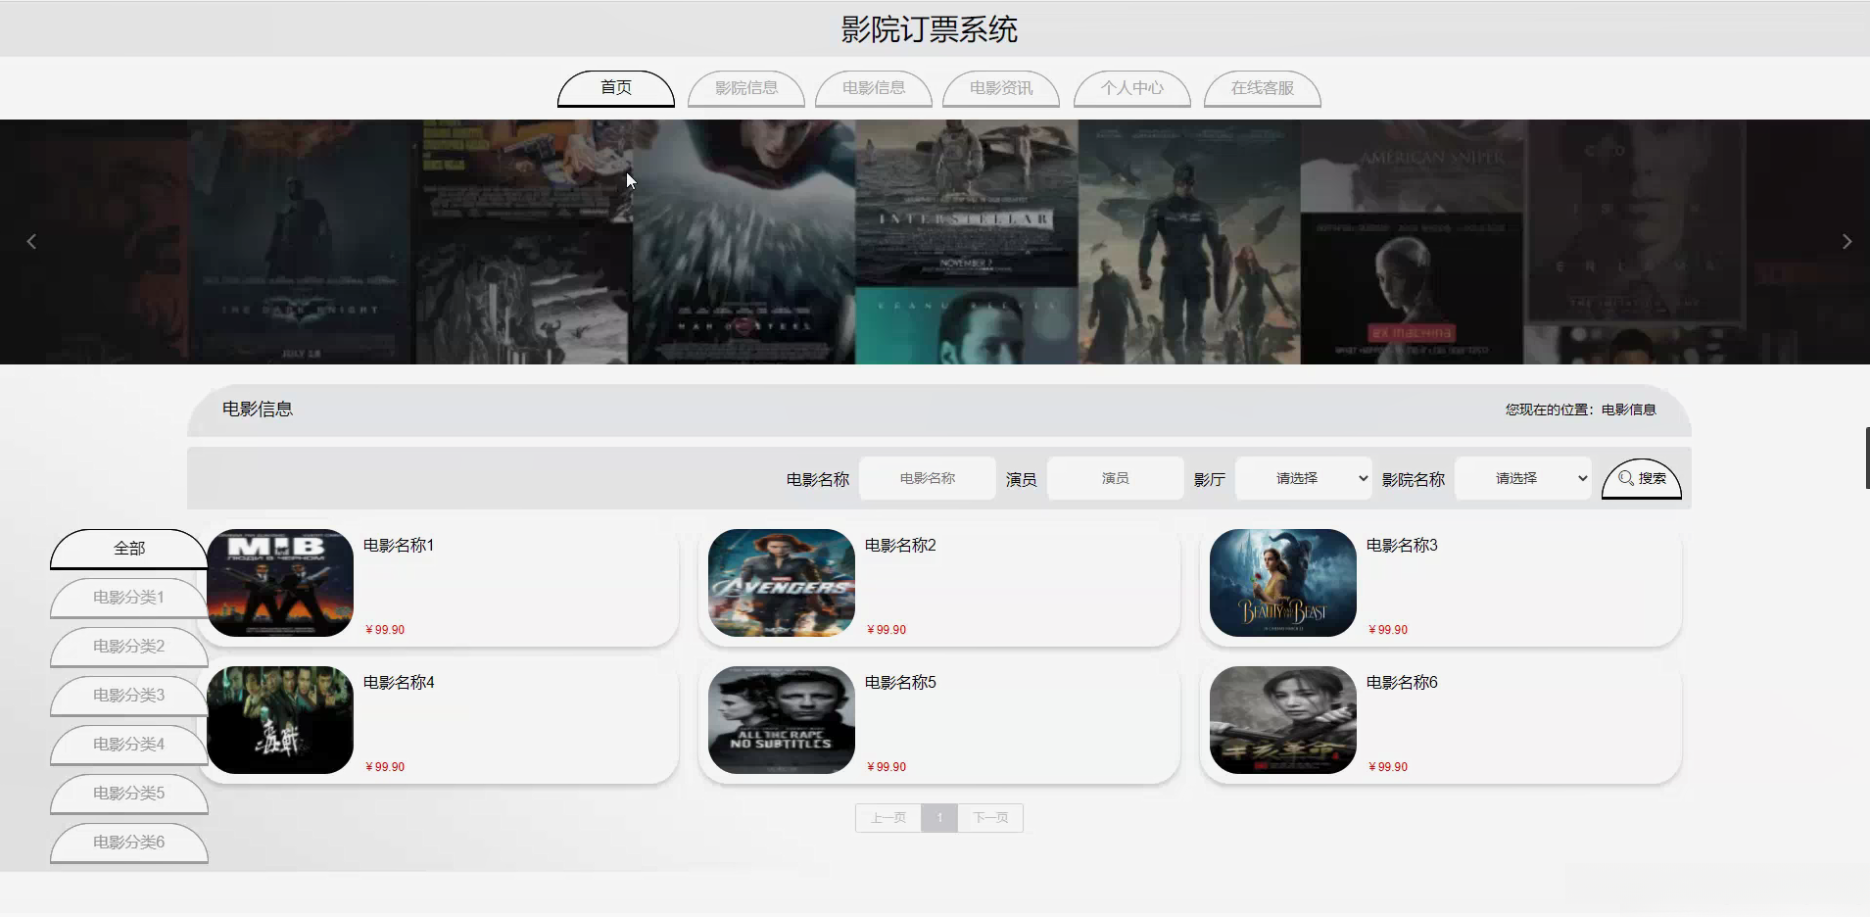Click the 影院订票系统 site title

(x=929, y=30)
